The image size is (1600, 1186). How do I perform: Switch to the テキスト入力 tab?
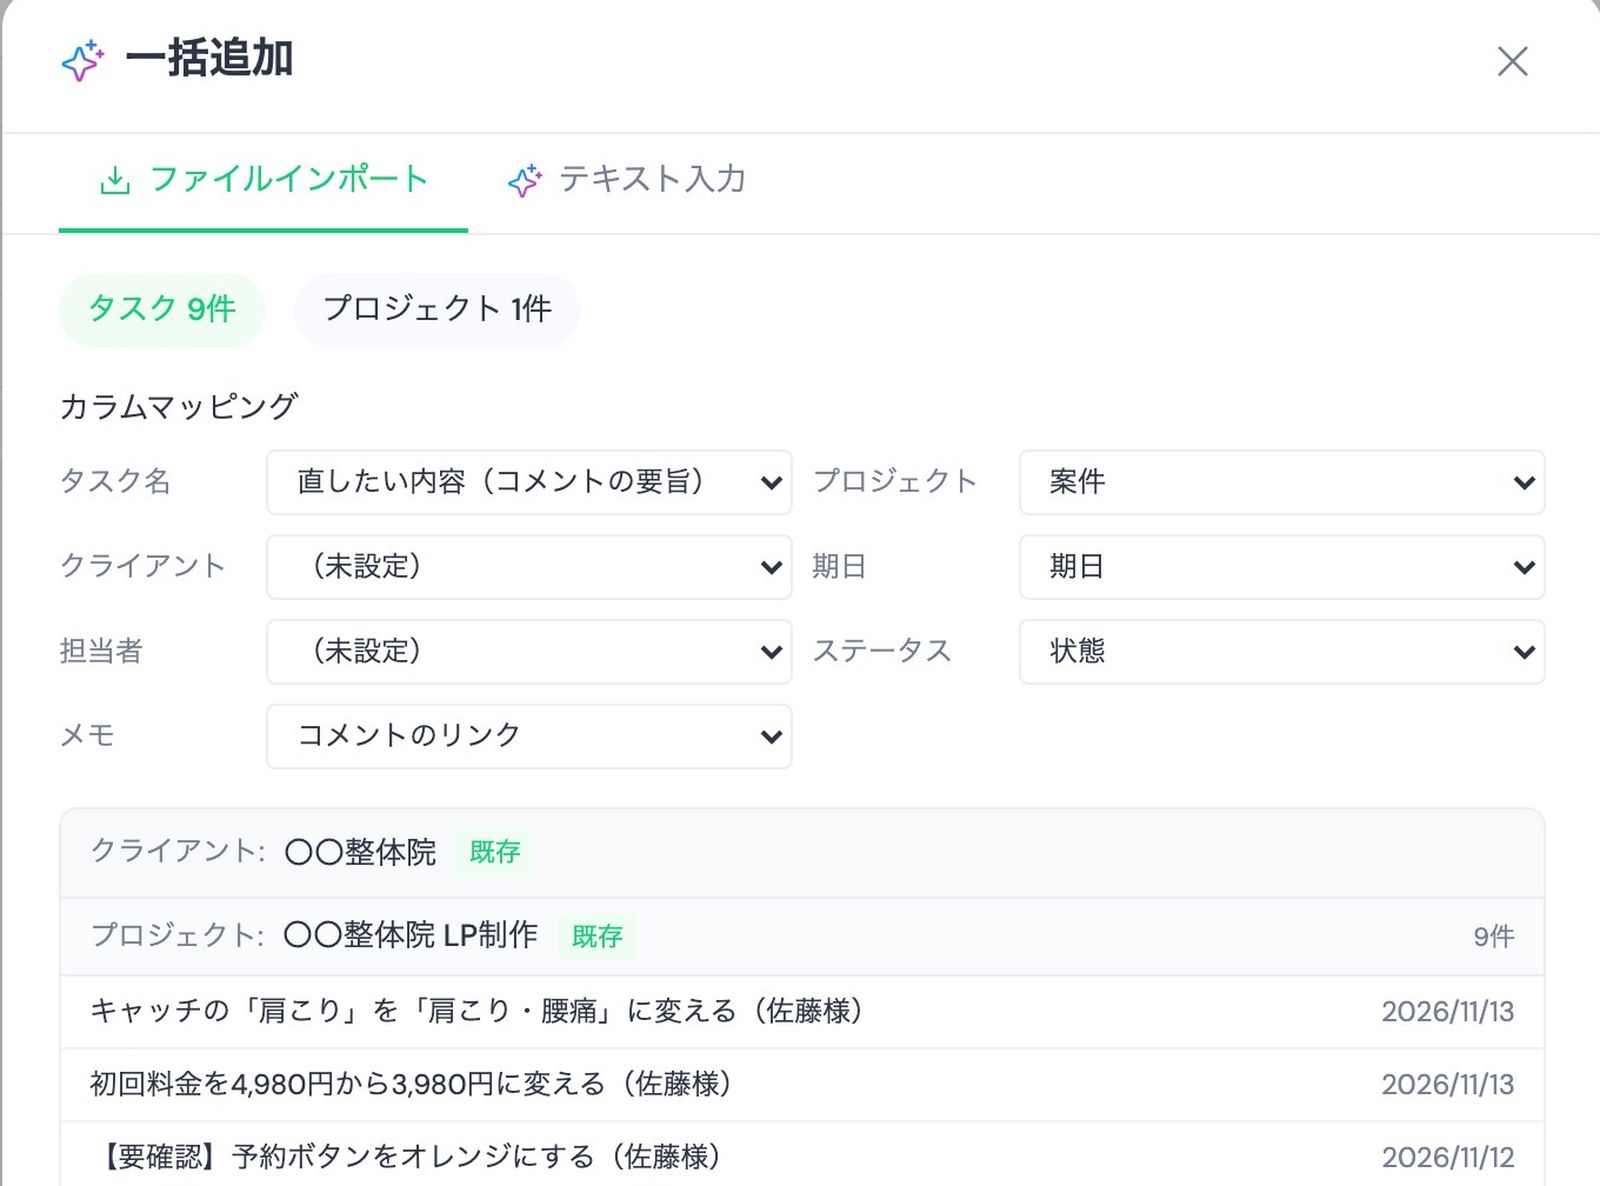tap(627, 180)
